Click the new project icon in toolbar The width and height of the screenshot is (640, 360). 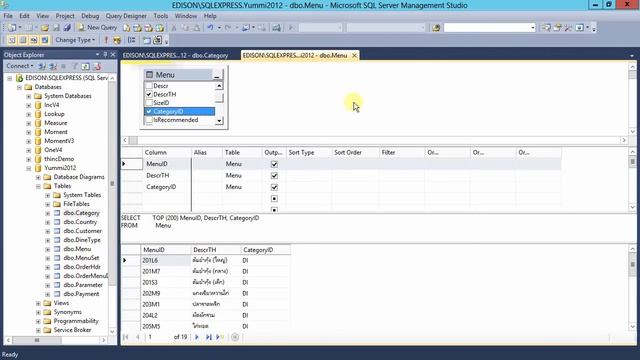click(x=12, y=28)
